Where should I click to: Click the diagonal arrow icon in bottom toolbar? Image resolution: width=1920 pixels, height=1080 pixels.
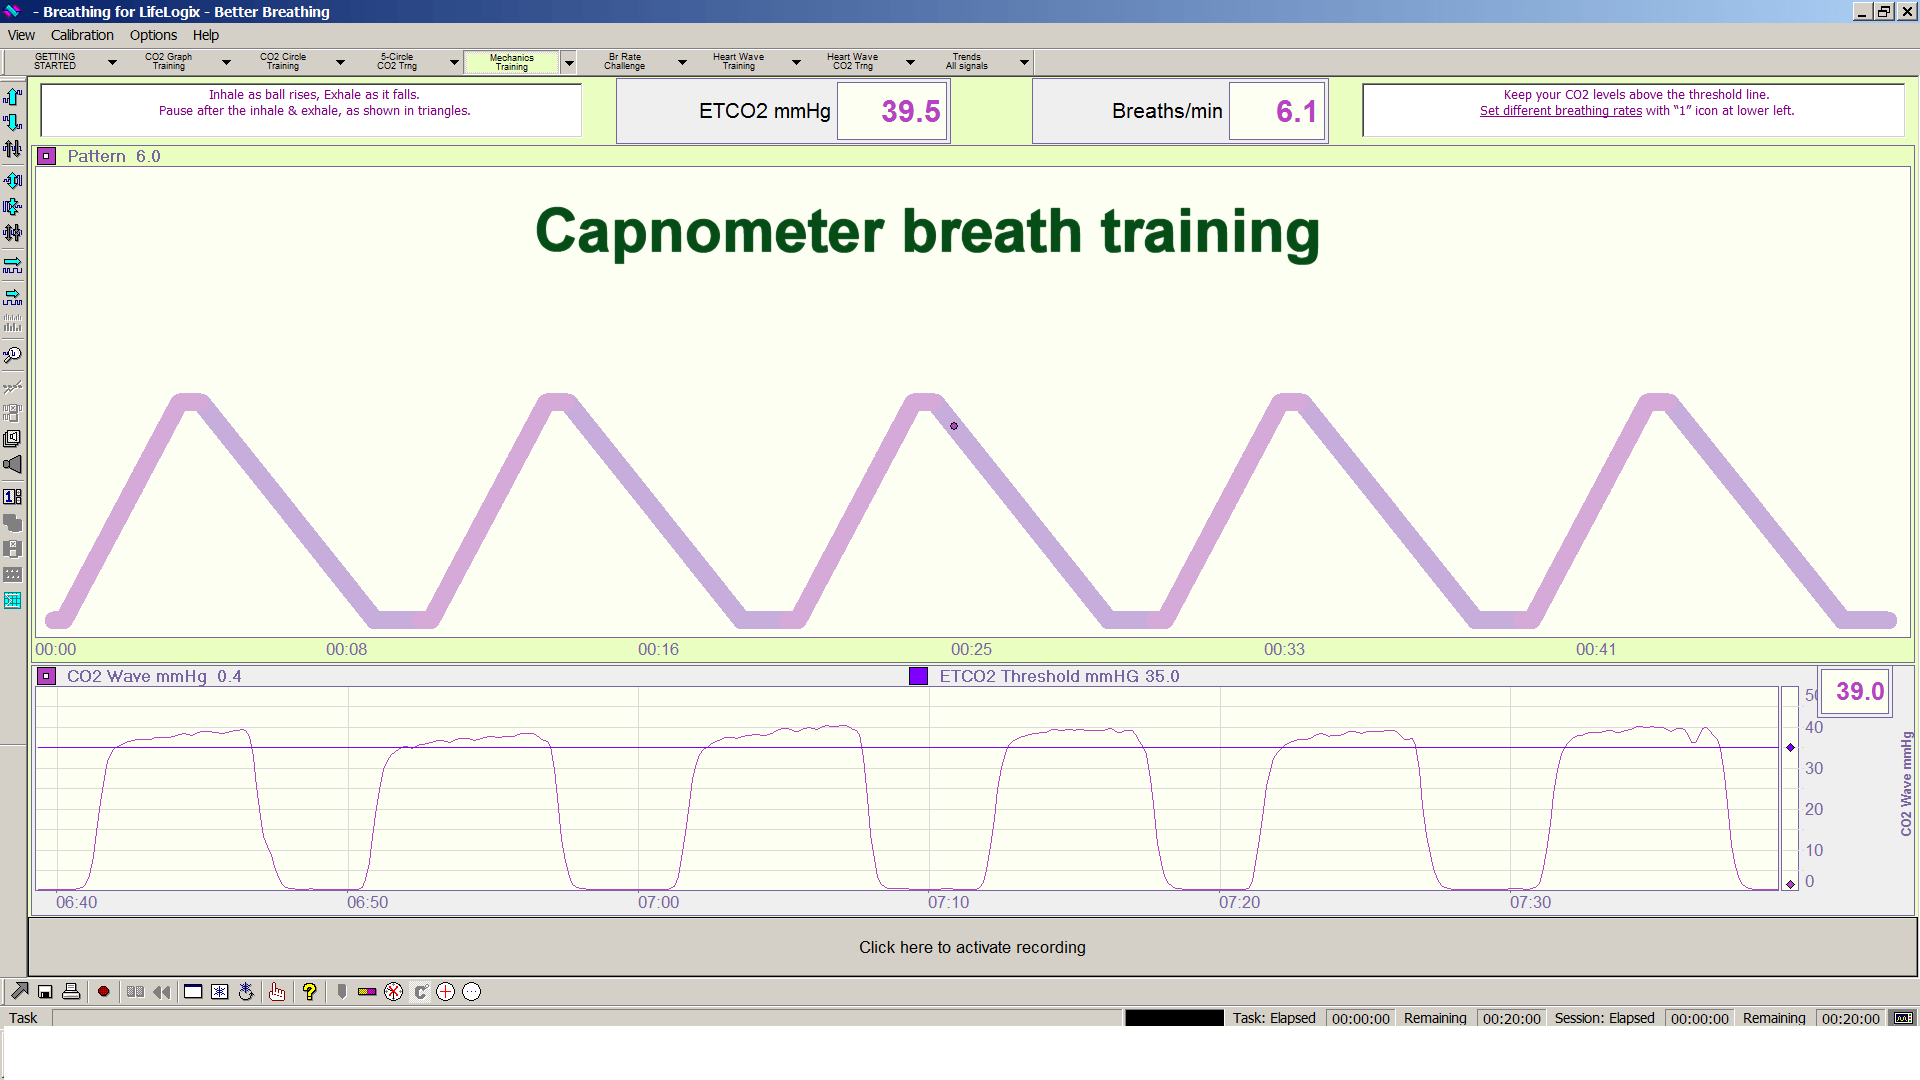[x=19, y=991]
